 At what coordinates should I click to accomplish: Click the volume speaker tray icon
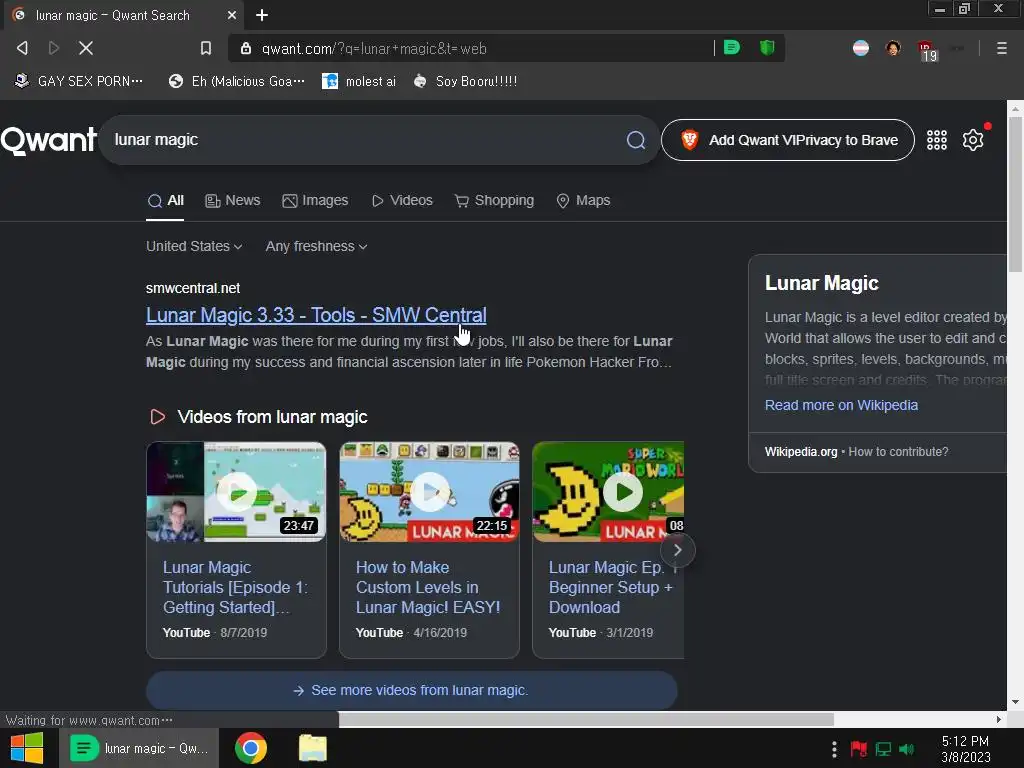906,749
